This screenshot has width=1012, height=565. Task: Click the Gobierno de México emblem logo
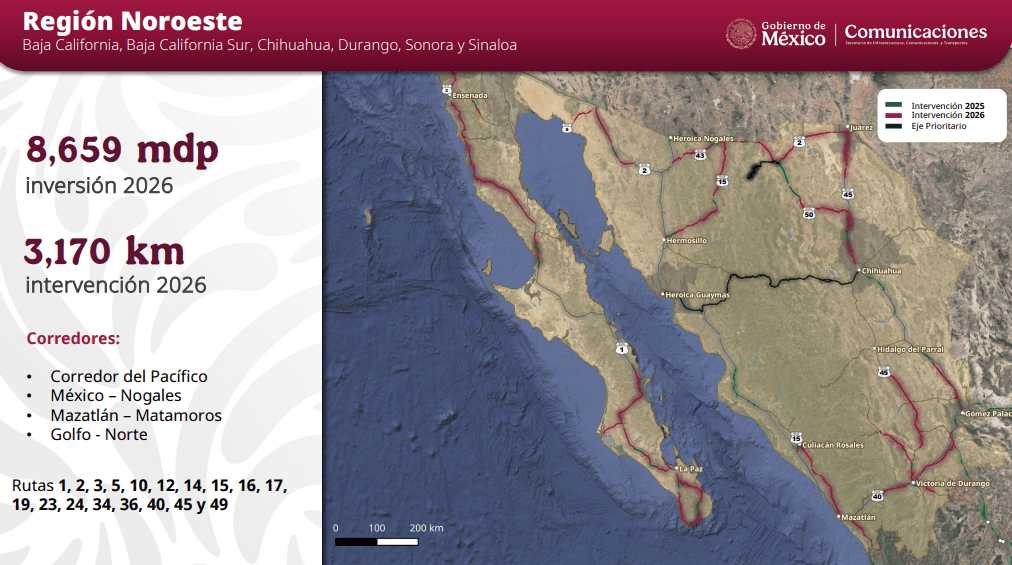741,34
